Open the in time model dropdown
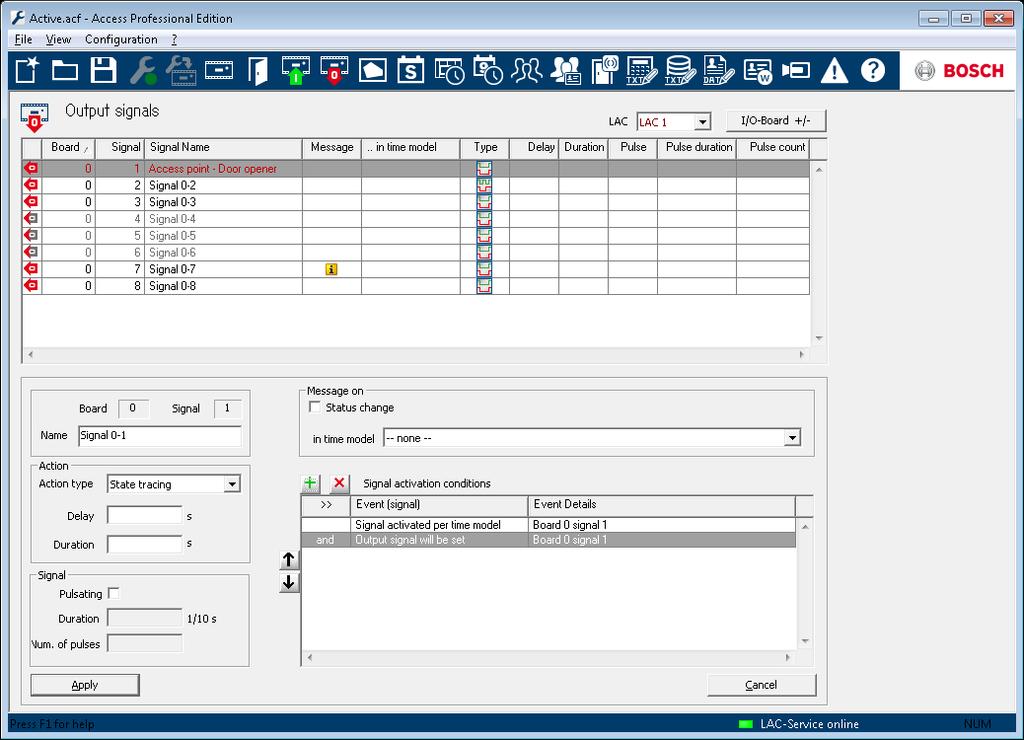The width and height of the screenshot is (1024, 740). click(792, 438)
